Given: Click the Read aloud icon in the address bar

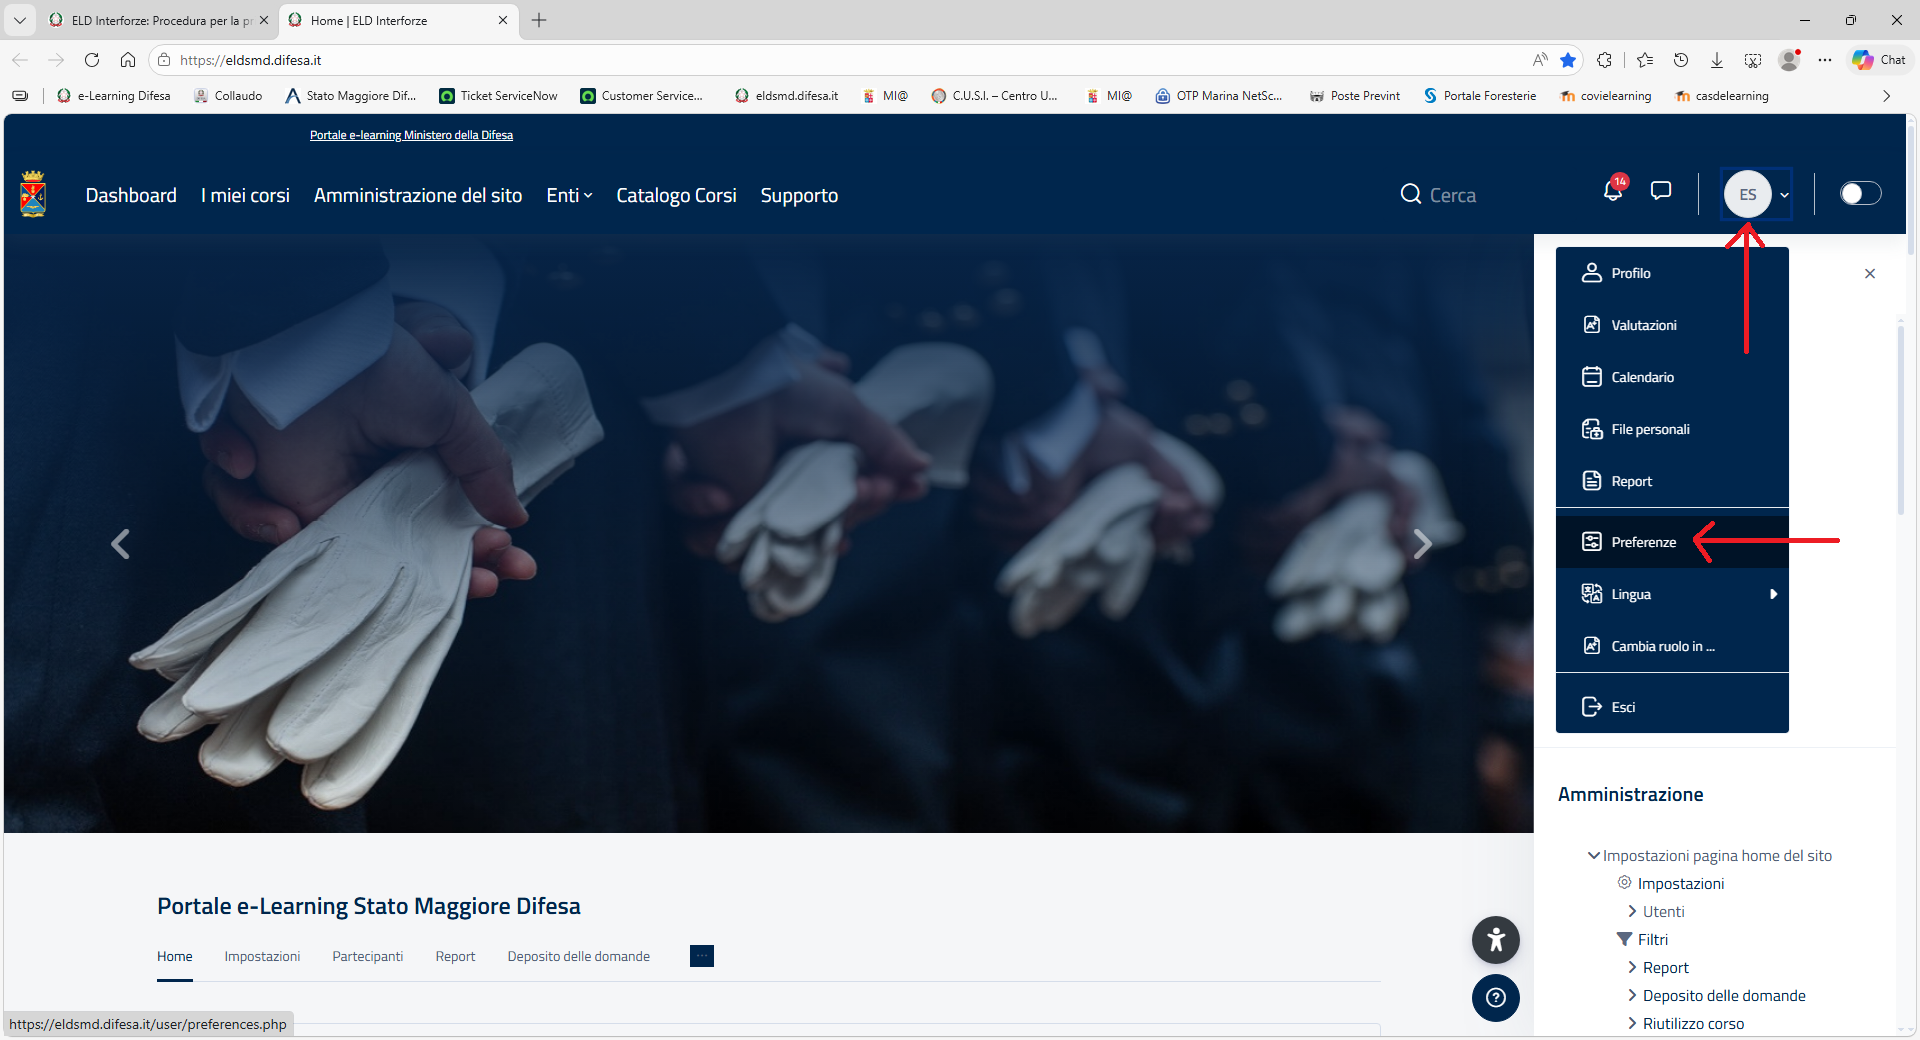Looking at the screenshot, I should click(x=1540, y=60).
